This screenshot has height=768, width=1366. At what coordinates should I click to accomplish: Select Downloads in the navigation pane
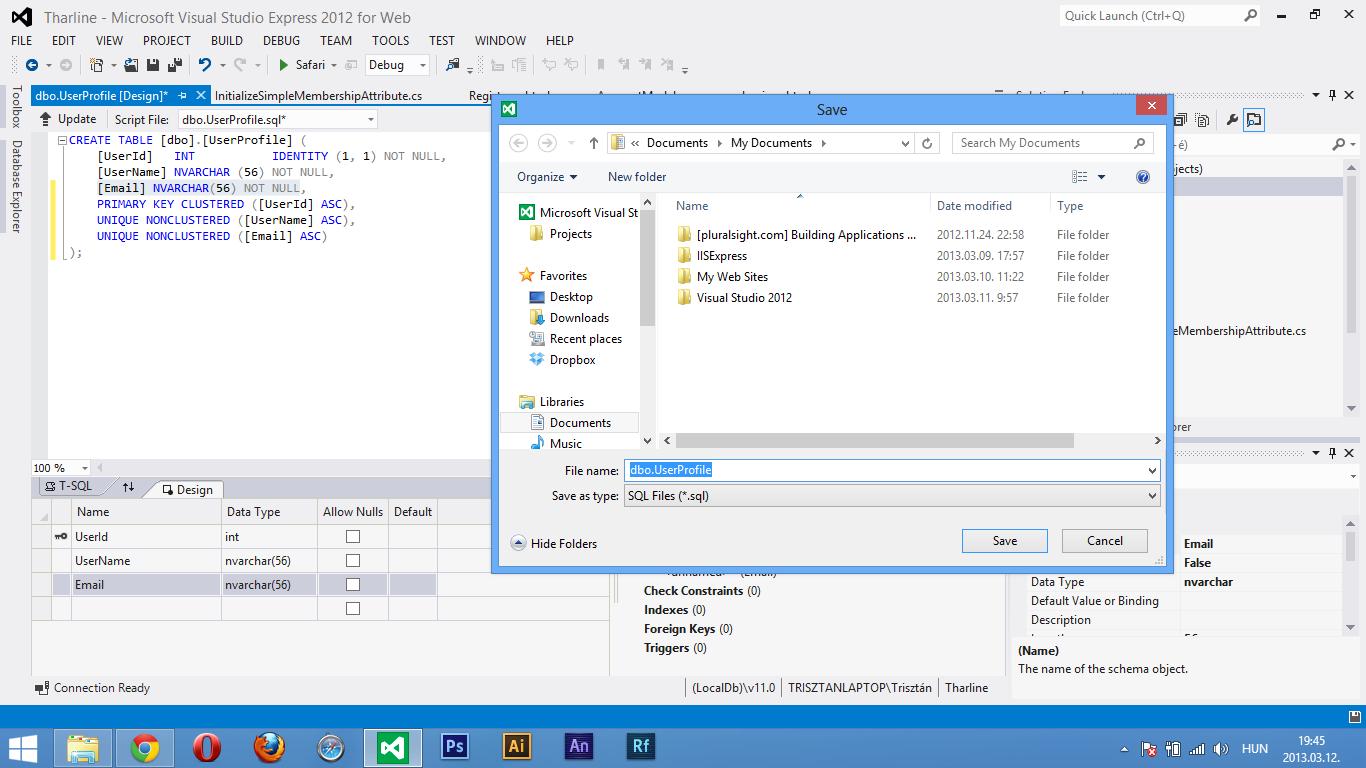(x=579, y=318)
